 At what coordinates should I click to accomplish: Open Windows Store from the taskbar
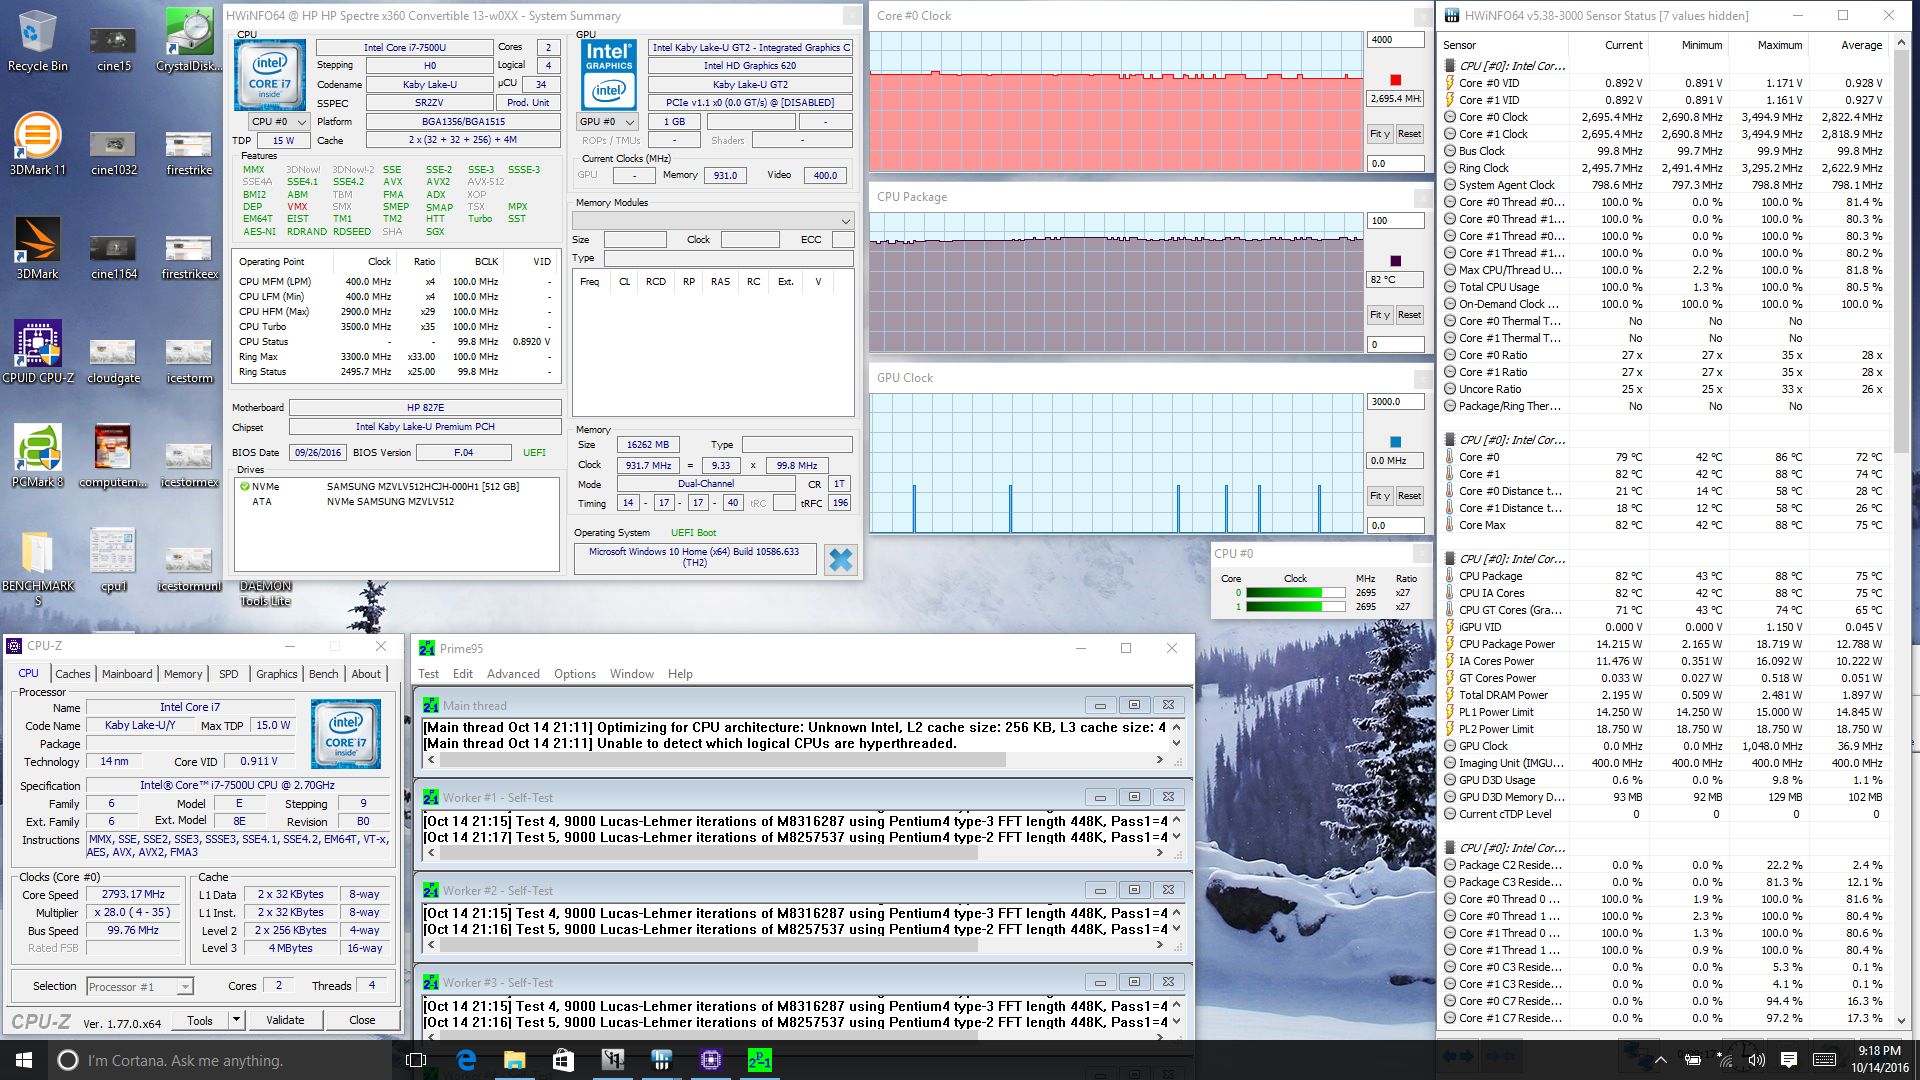[563, 1060]
